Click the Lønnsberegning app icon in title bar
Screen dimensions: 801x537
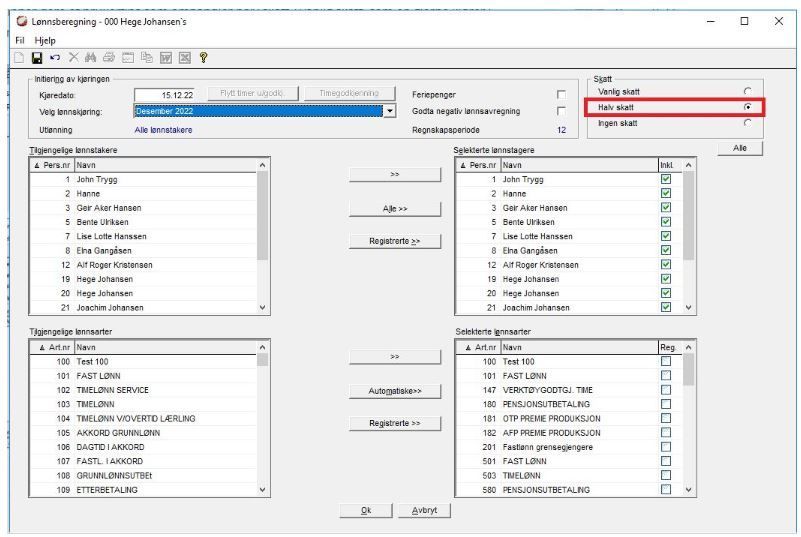tap(21, 21)
